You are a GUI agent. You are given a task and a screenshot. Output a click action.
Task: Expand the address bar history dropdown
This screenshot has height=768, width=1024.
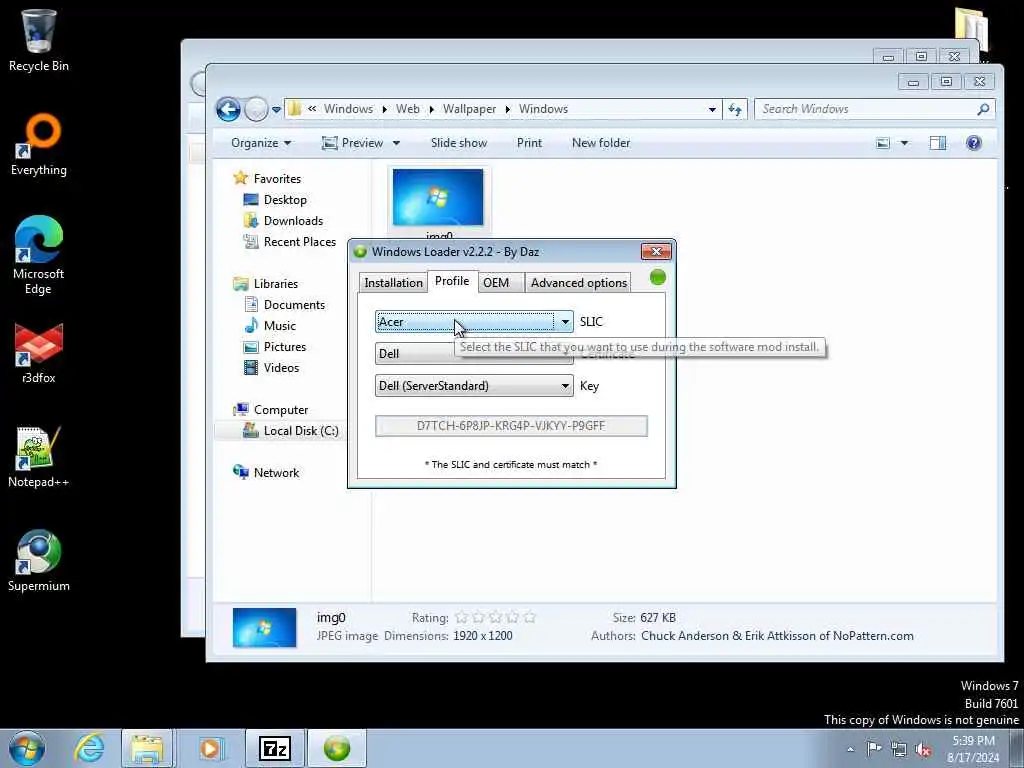click(712, 110)
